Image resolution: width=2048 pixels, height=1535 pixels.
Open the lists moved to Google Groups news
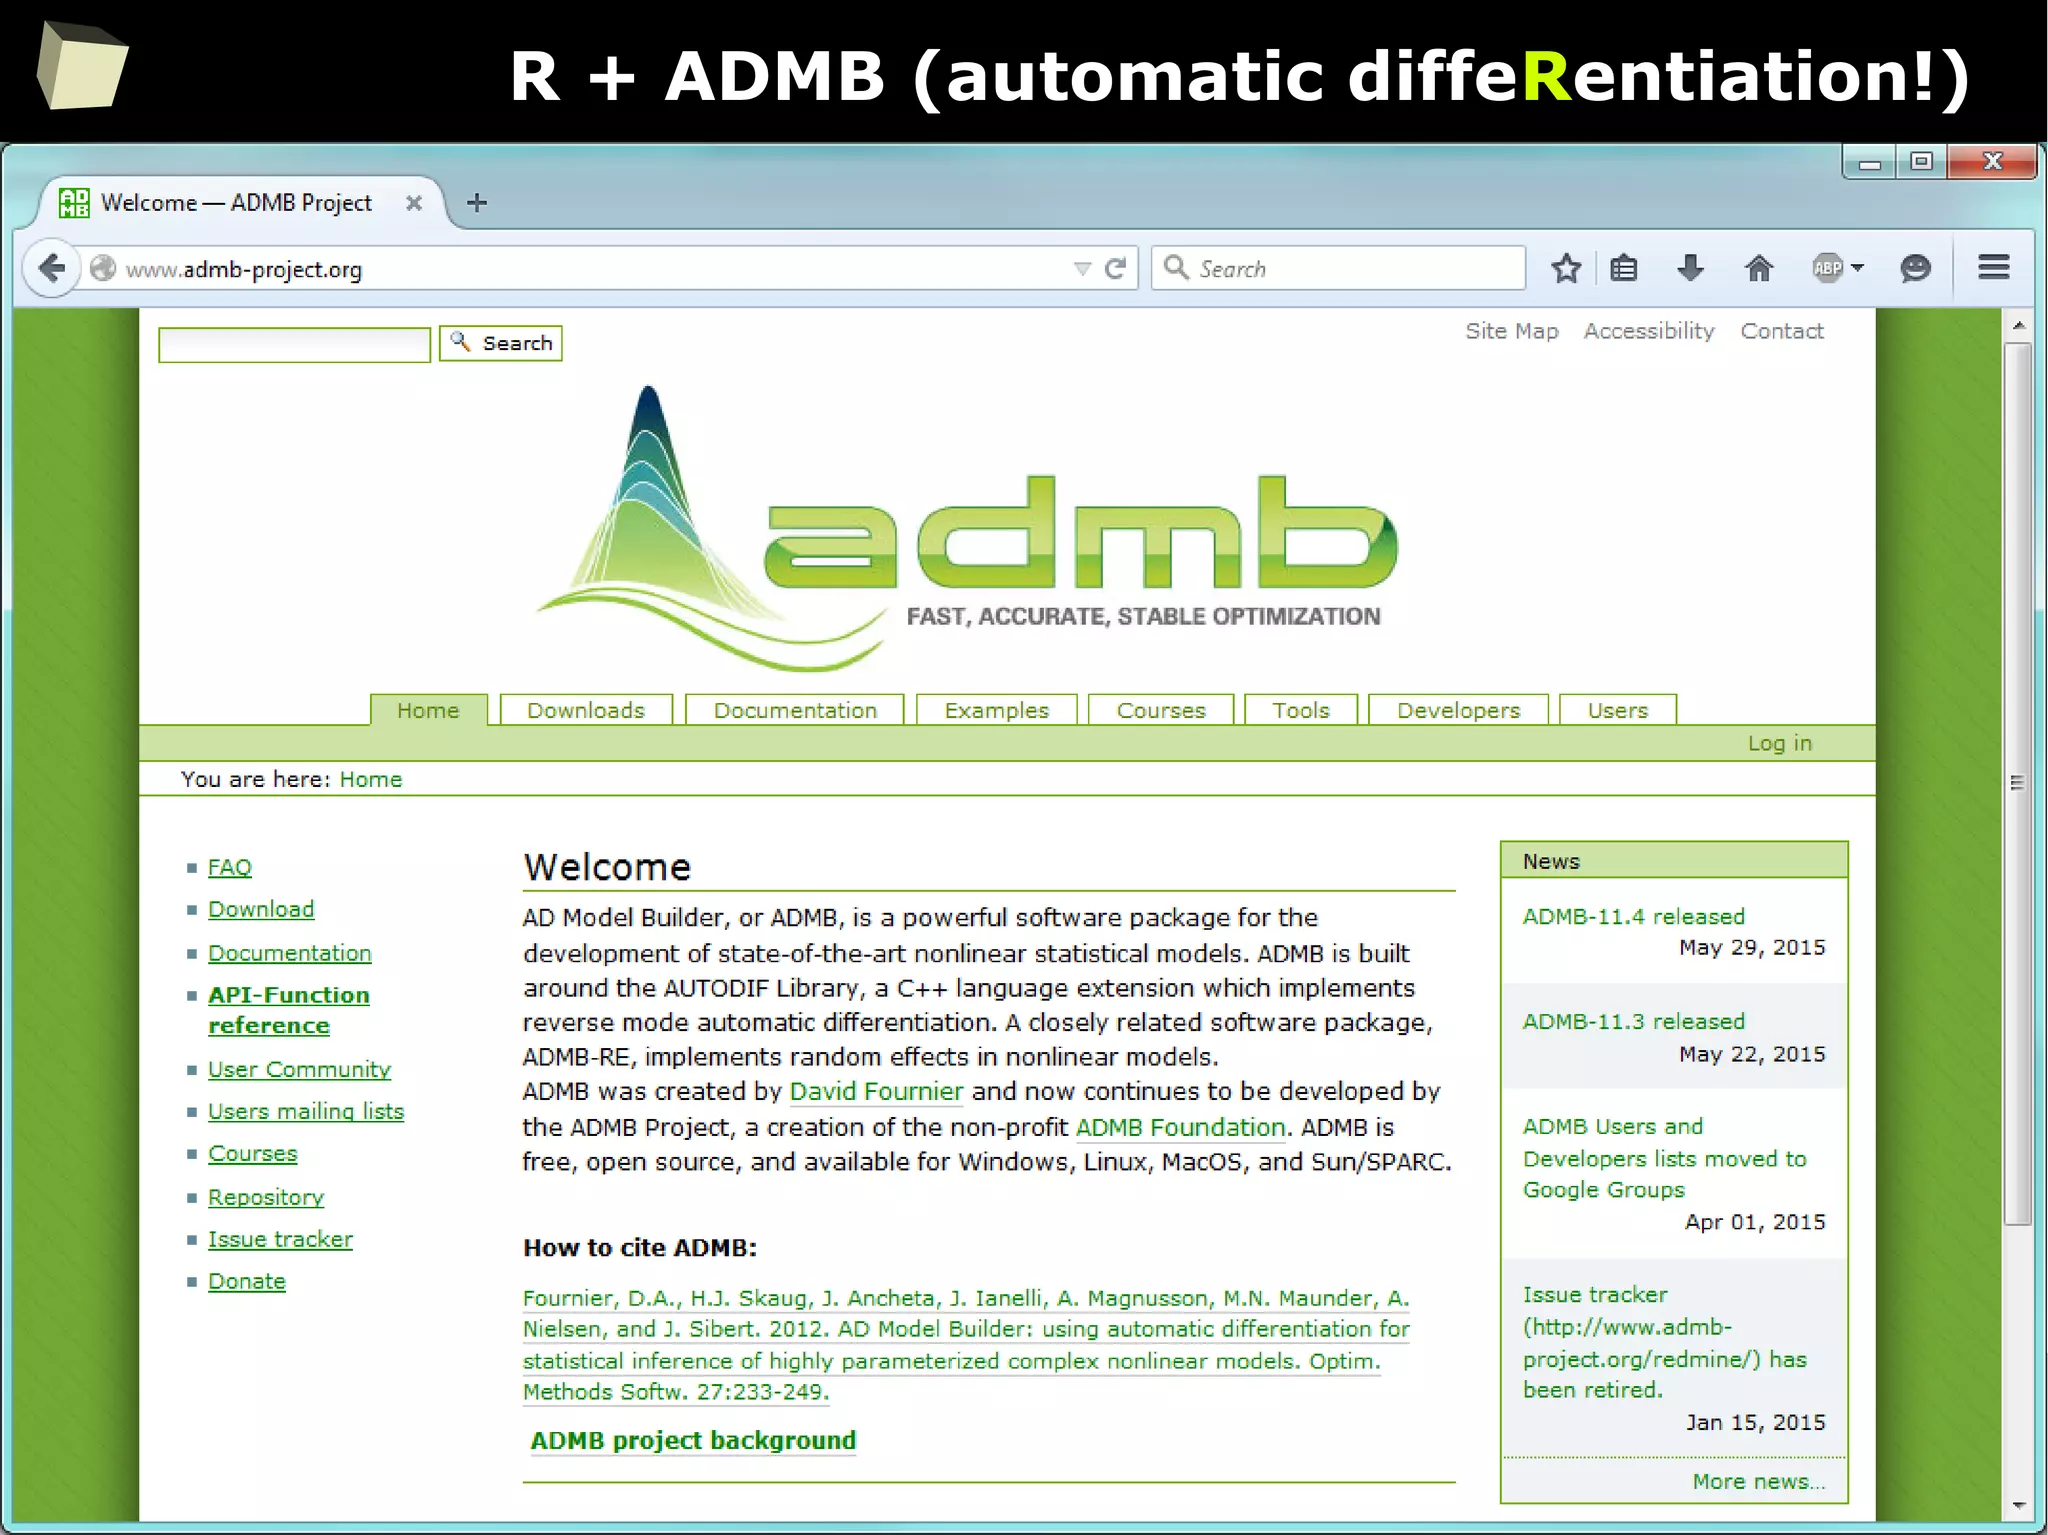(x=1664, y=1158)
